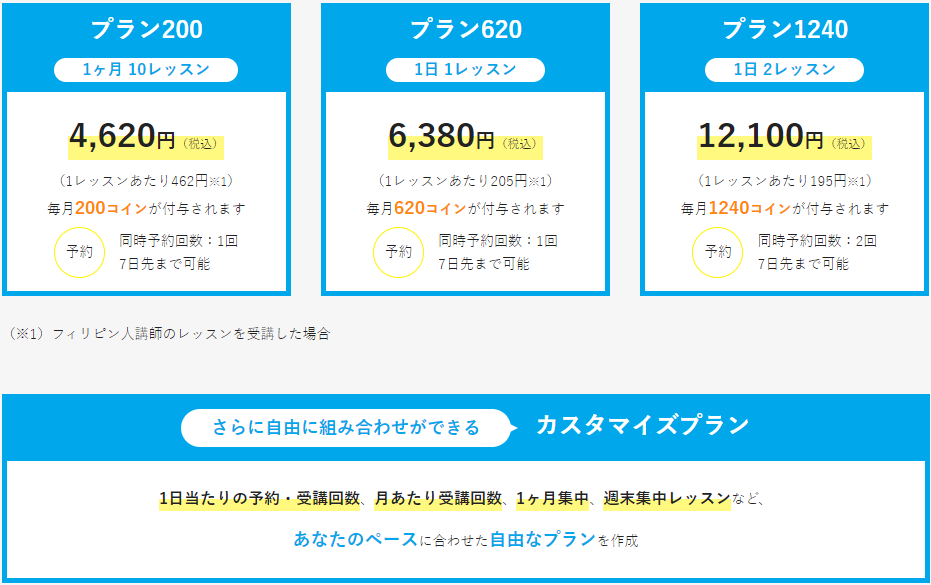Click the さらに自由に組み合わせができる speech bubble
The image size is (931, 585).
[346, 428]
